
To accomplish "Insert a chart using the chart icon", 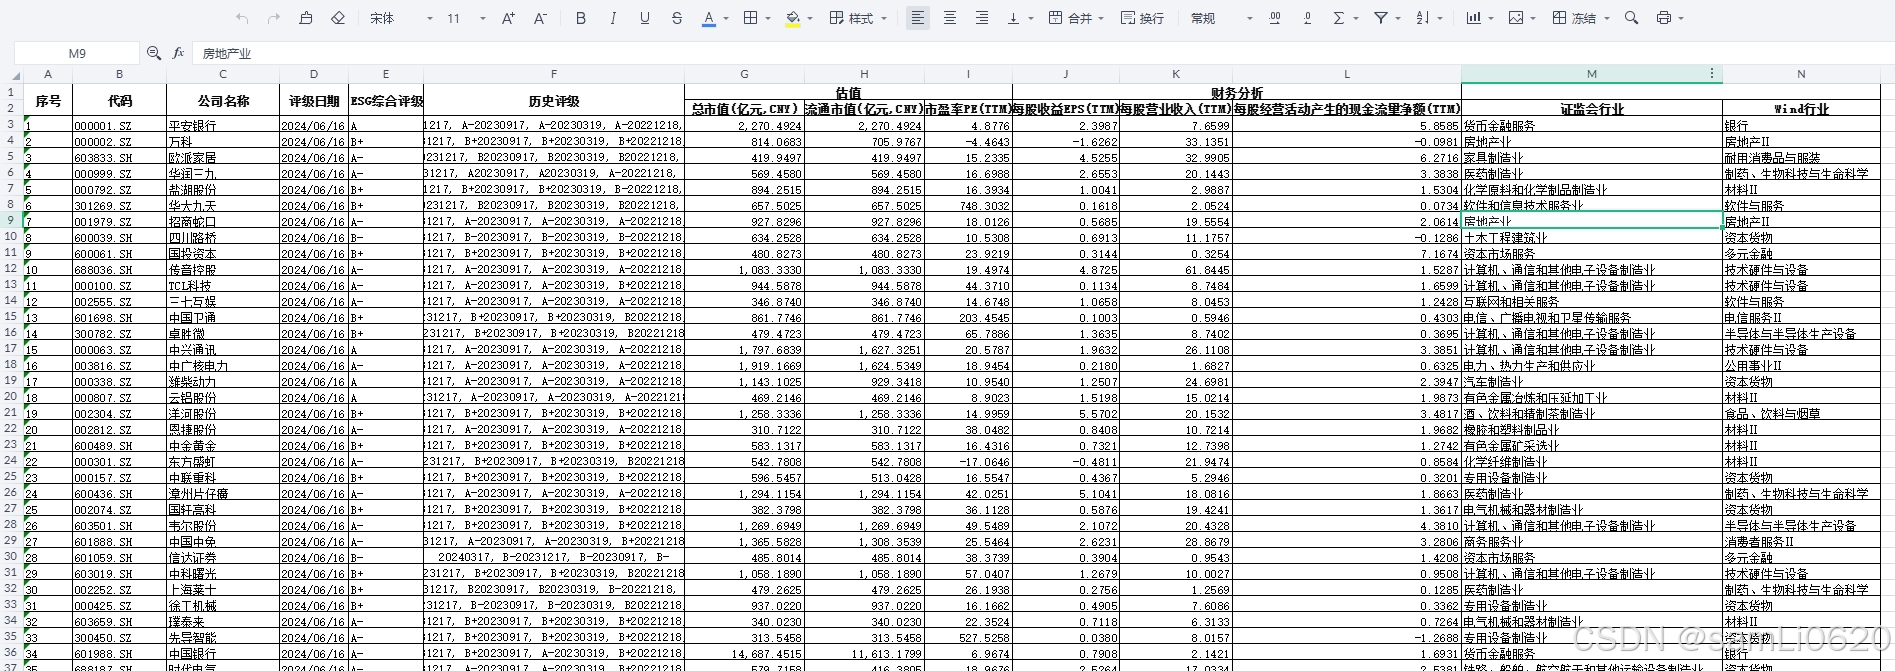I will [x=1474, y=18].
